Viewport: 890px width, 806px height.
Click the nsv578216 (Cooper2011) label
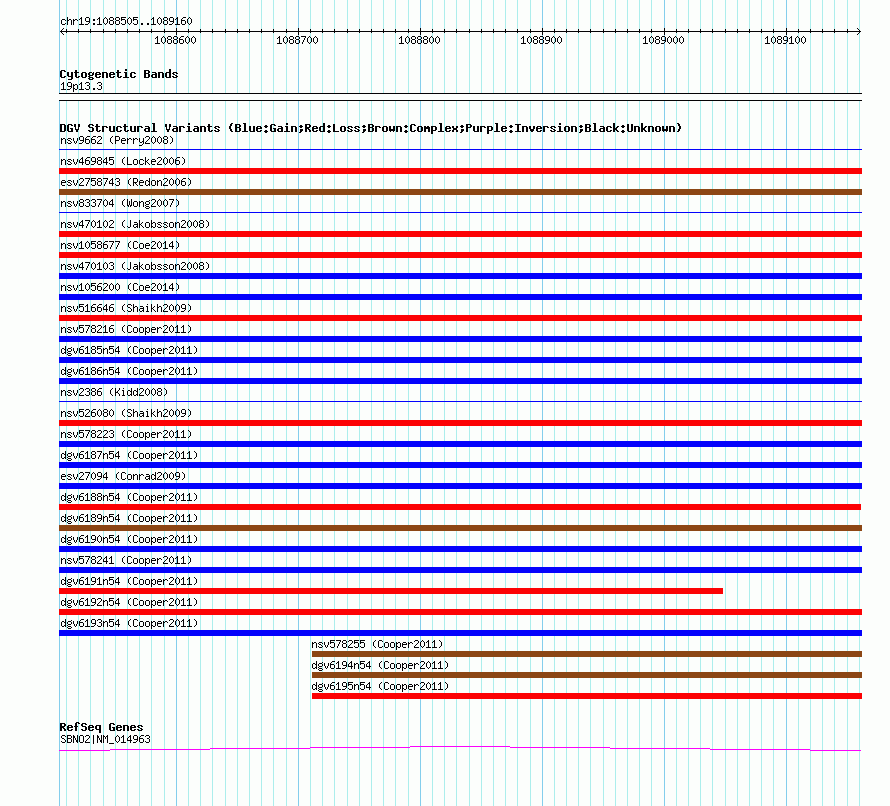(x=126, y=329)
